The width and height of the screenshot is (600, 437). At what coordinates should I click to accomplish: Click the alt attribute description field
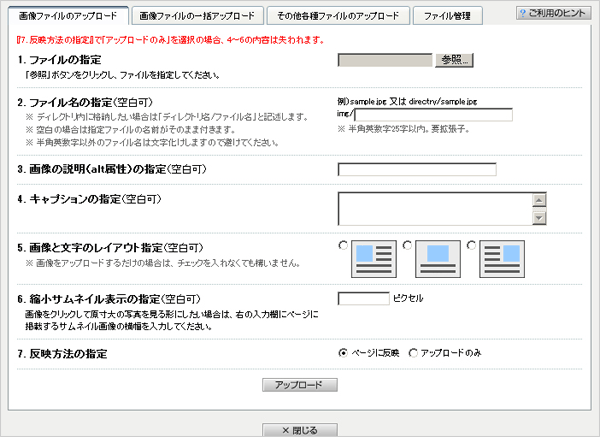[417, 170]
